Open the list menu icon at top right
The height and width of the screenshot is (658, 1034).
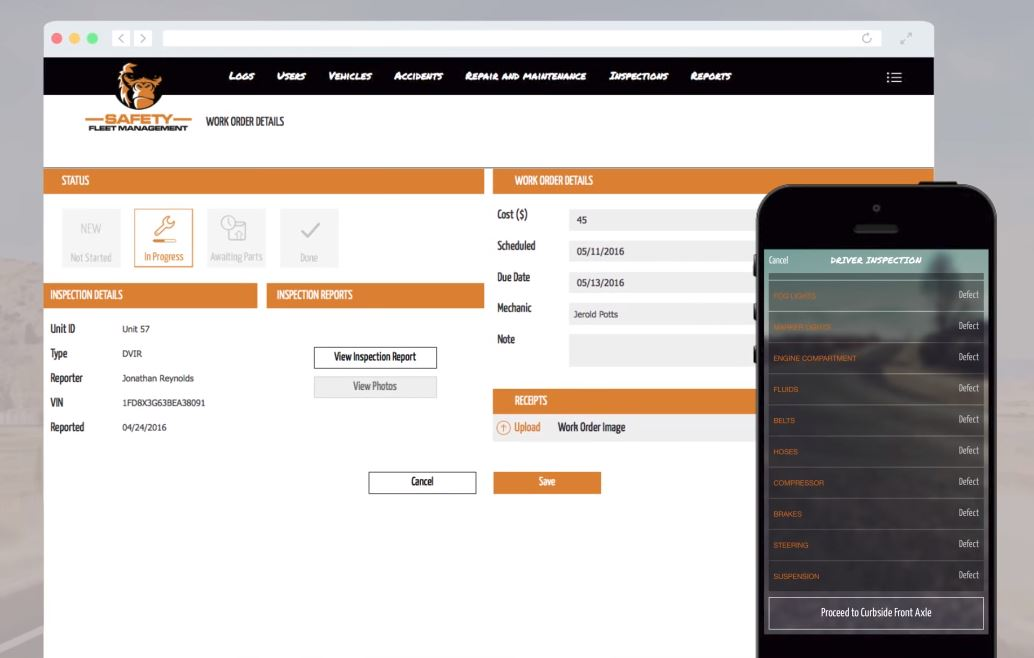click(x=894, y=77)
